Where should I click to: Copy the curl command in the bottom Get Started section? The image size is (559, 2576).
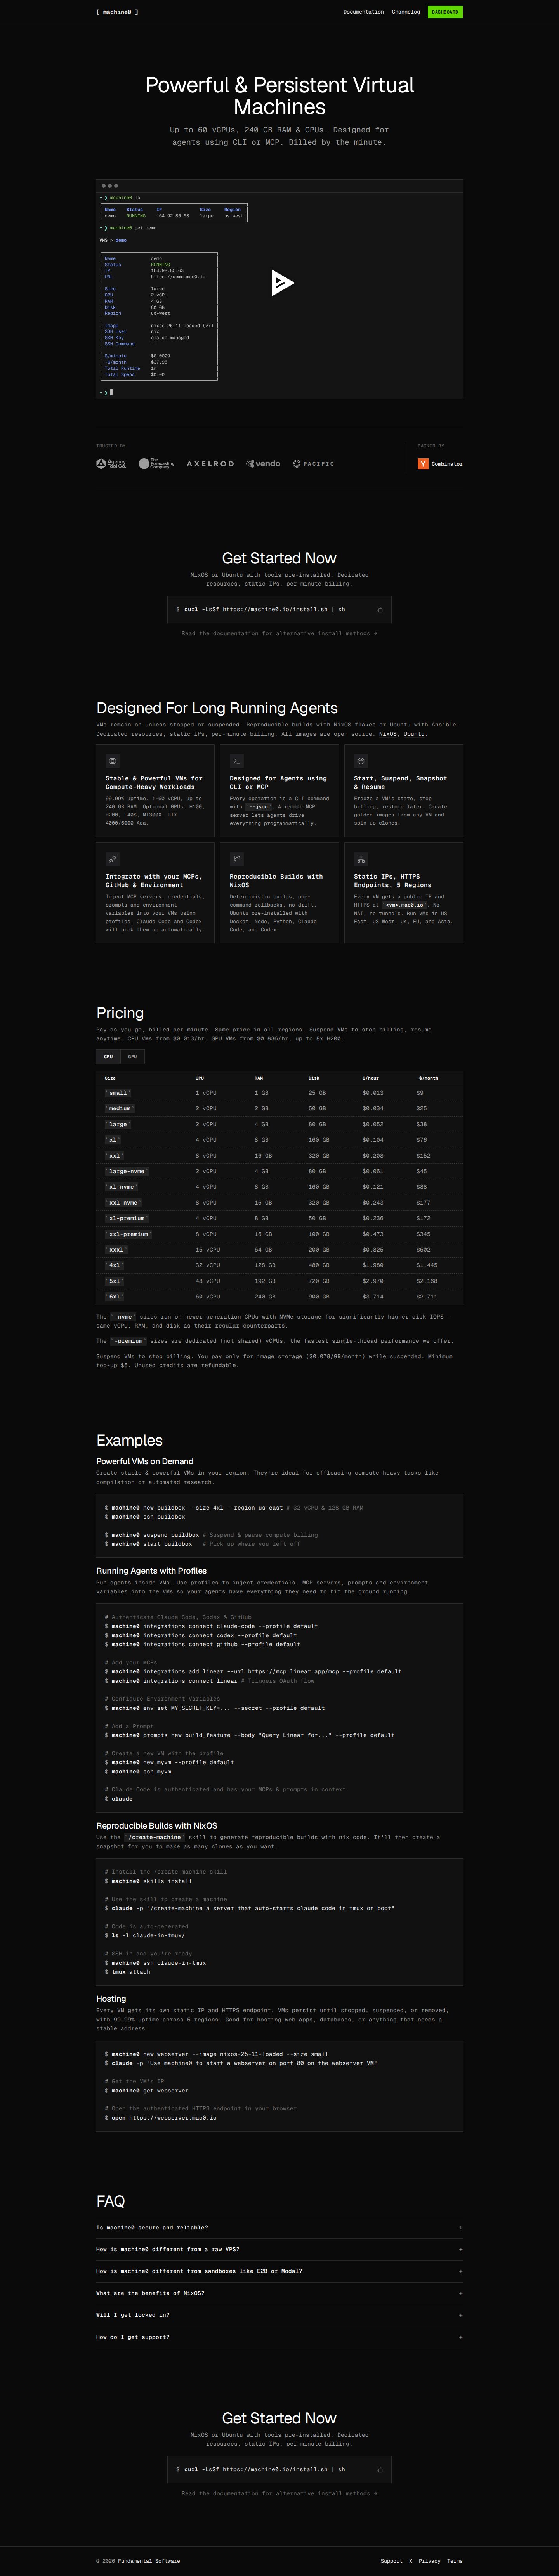coord(379,2469)
